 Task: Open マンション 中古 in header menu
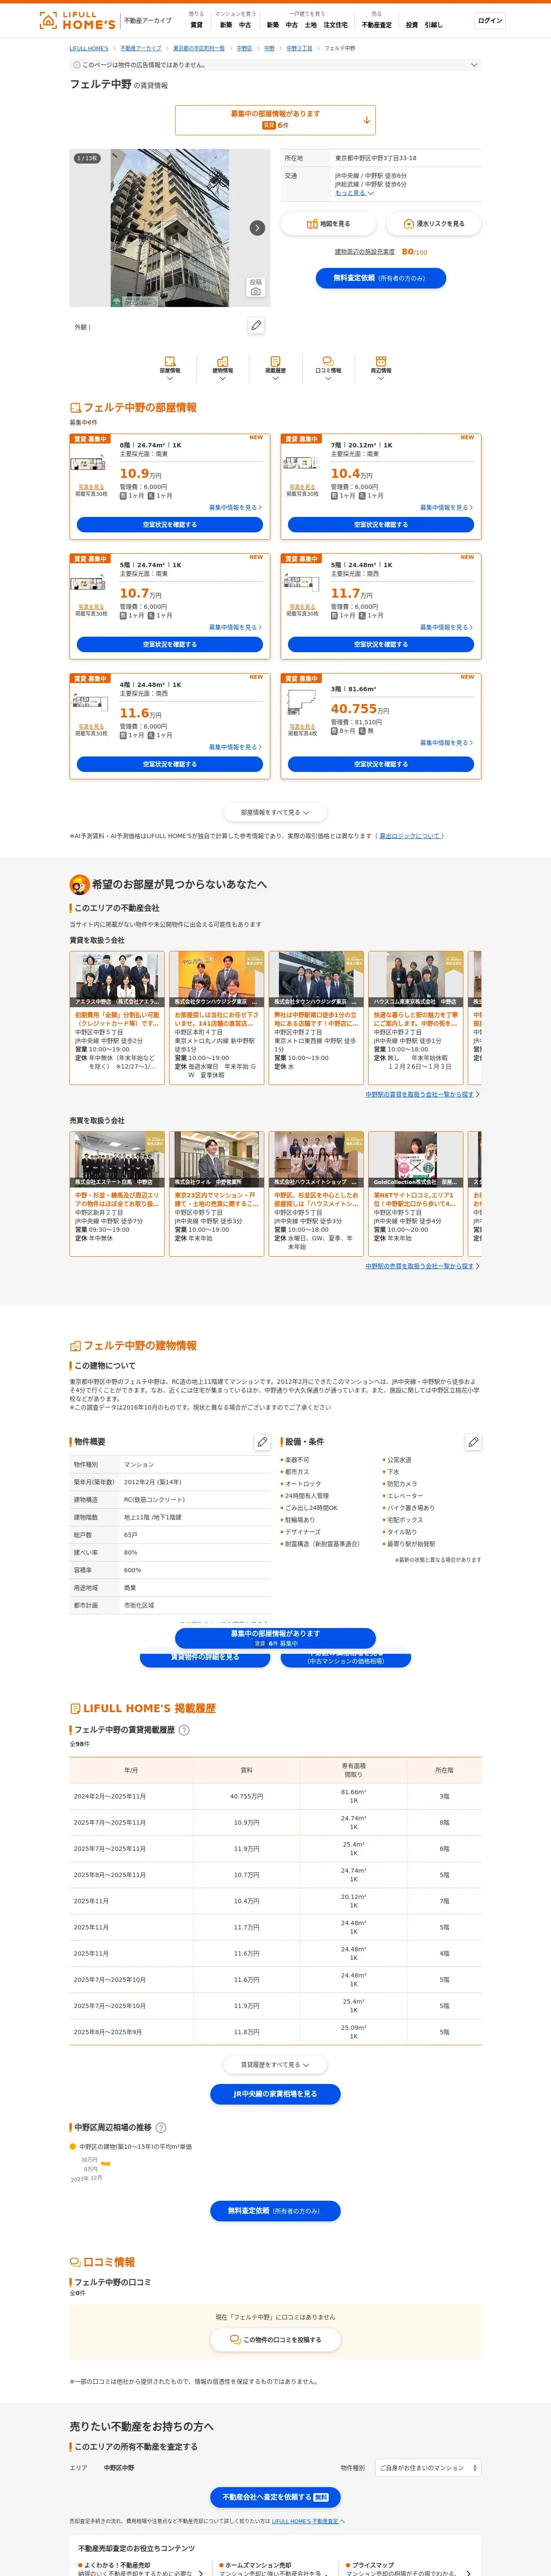pyautogui.click(x=245, y=25)
